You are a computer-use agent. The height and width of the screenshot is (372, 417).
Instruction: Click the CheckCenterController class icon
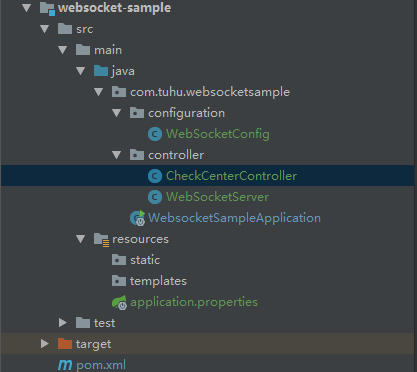tap(155, 176)
